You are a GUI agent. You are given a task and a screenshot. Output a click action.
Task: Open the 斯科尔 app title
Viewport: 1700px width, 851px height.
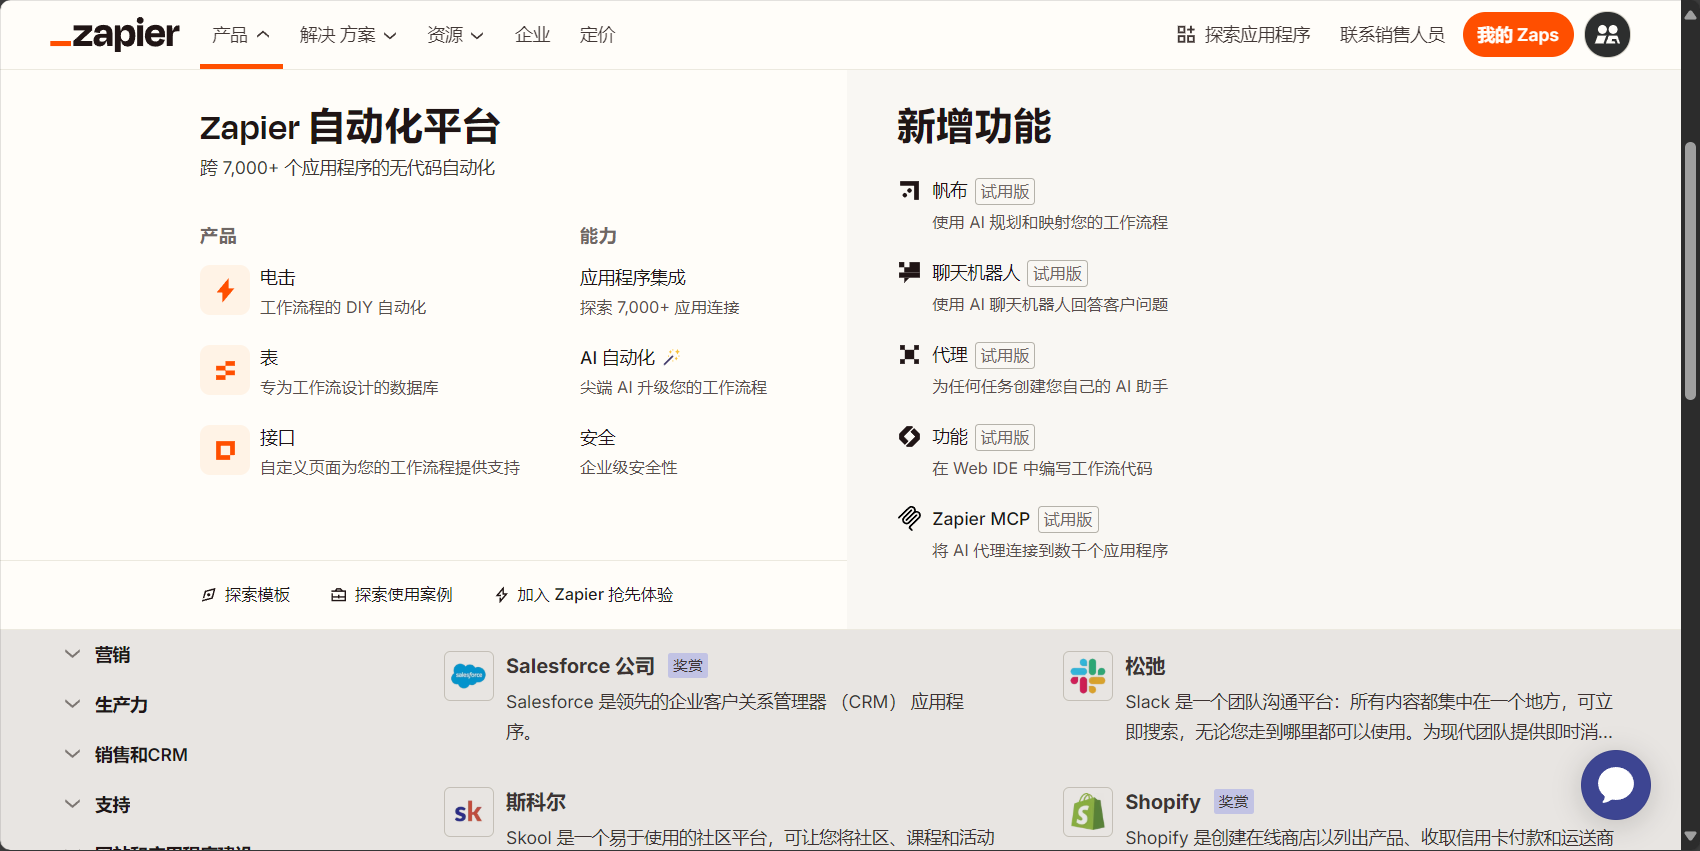(x=536, y=802)
